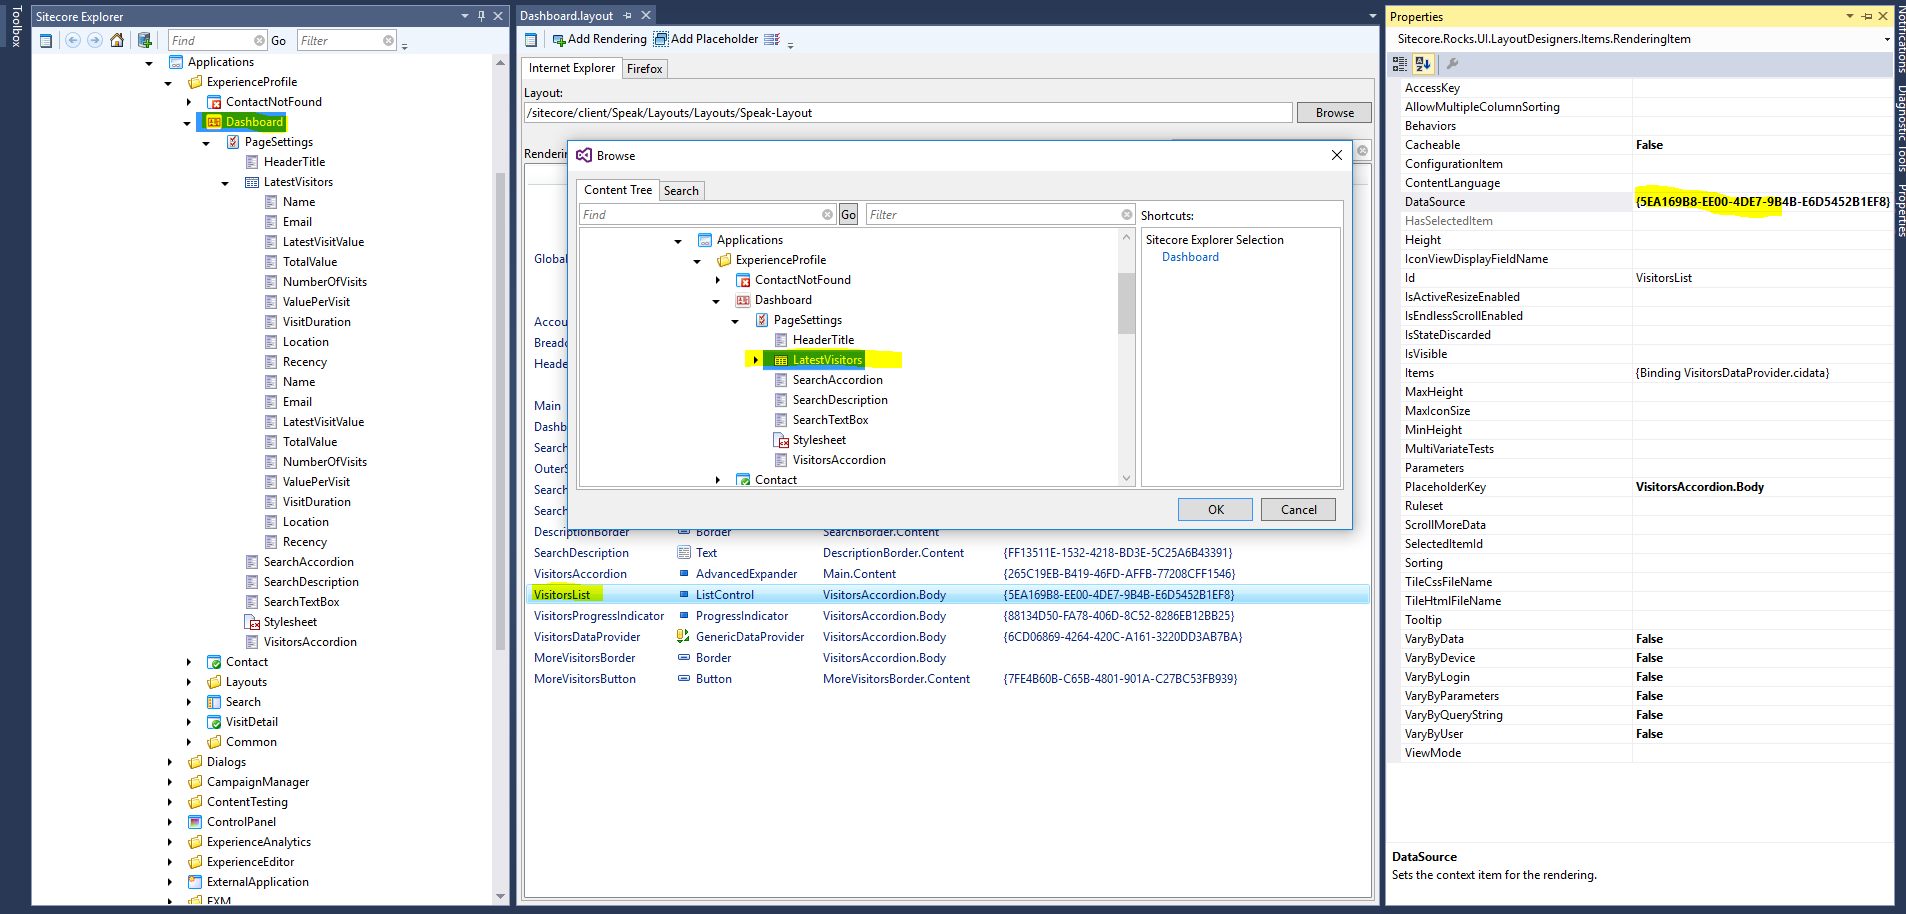Activate the Dashboard.layout document tab
The width and height of the screenshot is (1906, 914).
pos(567,15)
